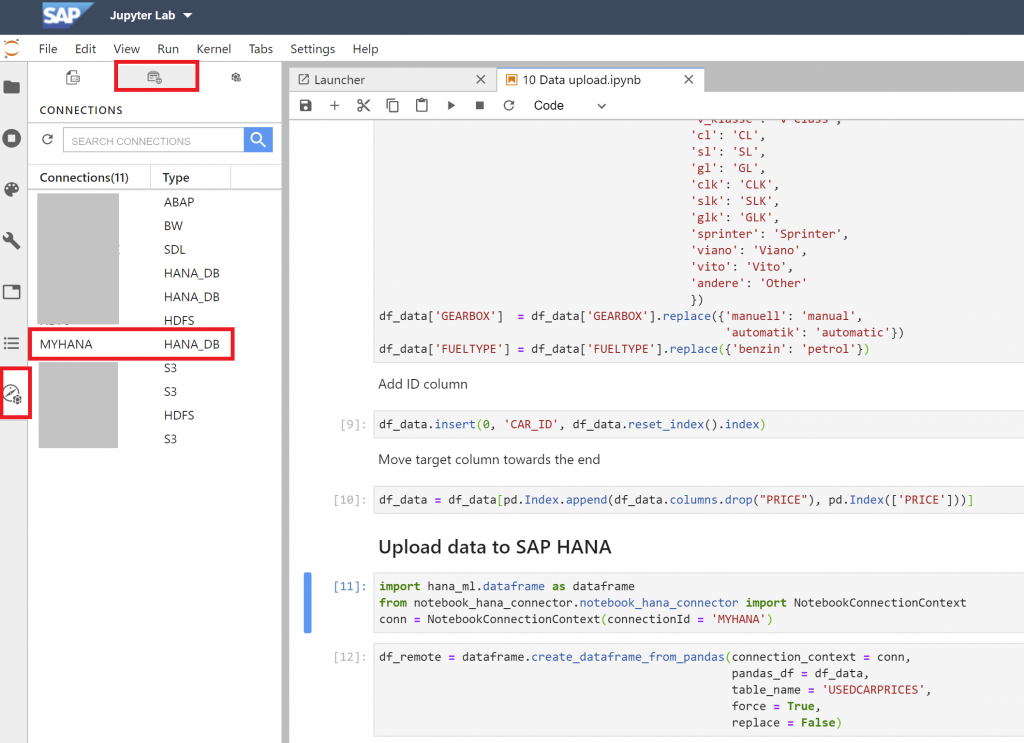The width and height of the screenshot is (1024, 743).
Task: Click the 'Add ID column' markdown text
Action: click(423, 384)
